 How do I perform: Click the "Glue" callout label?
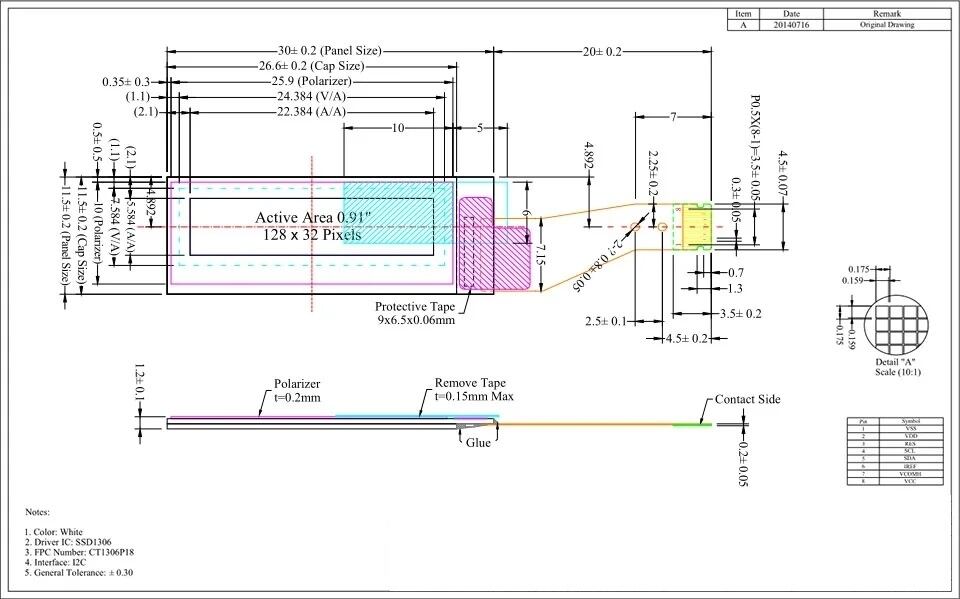(x=478, y=443)
